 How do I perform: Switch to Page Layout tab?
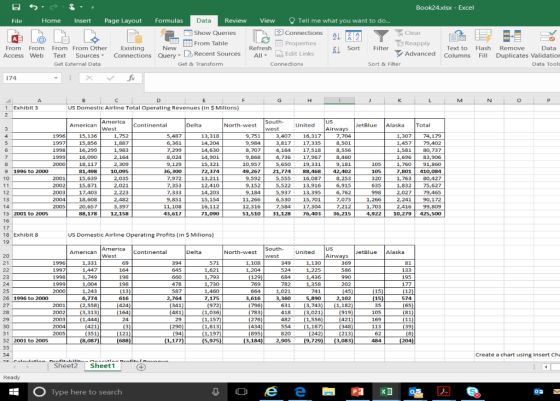point(123,21)
